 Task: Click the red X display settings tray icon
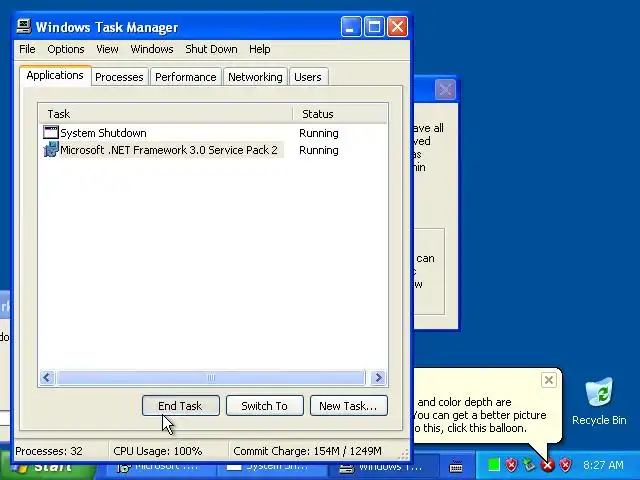pos(548,464)
